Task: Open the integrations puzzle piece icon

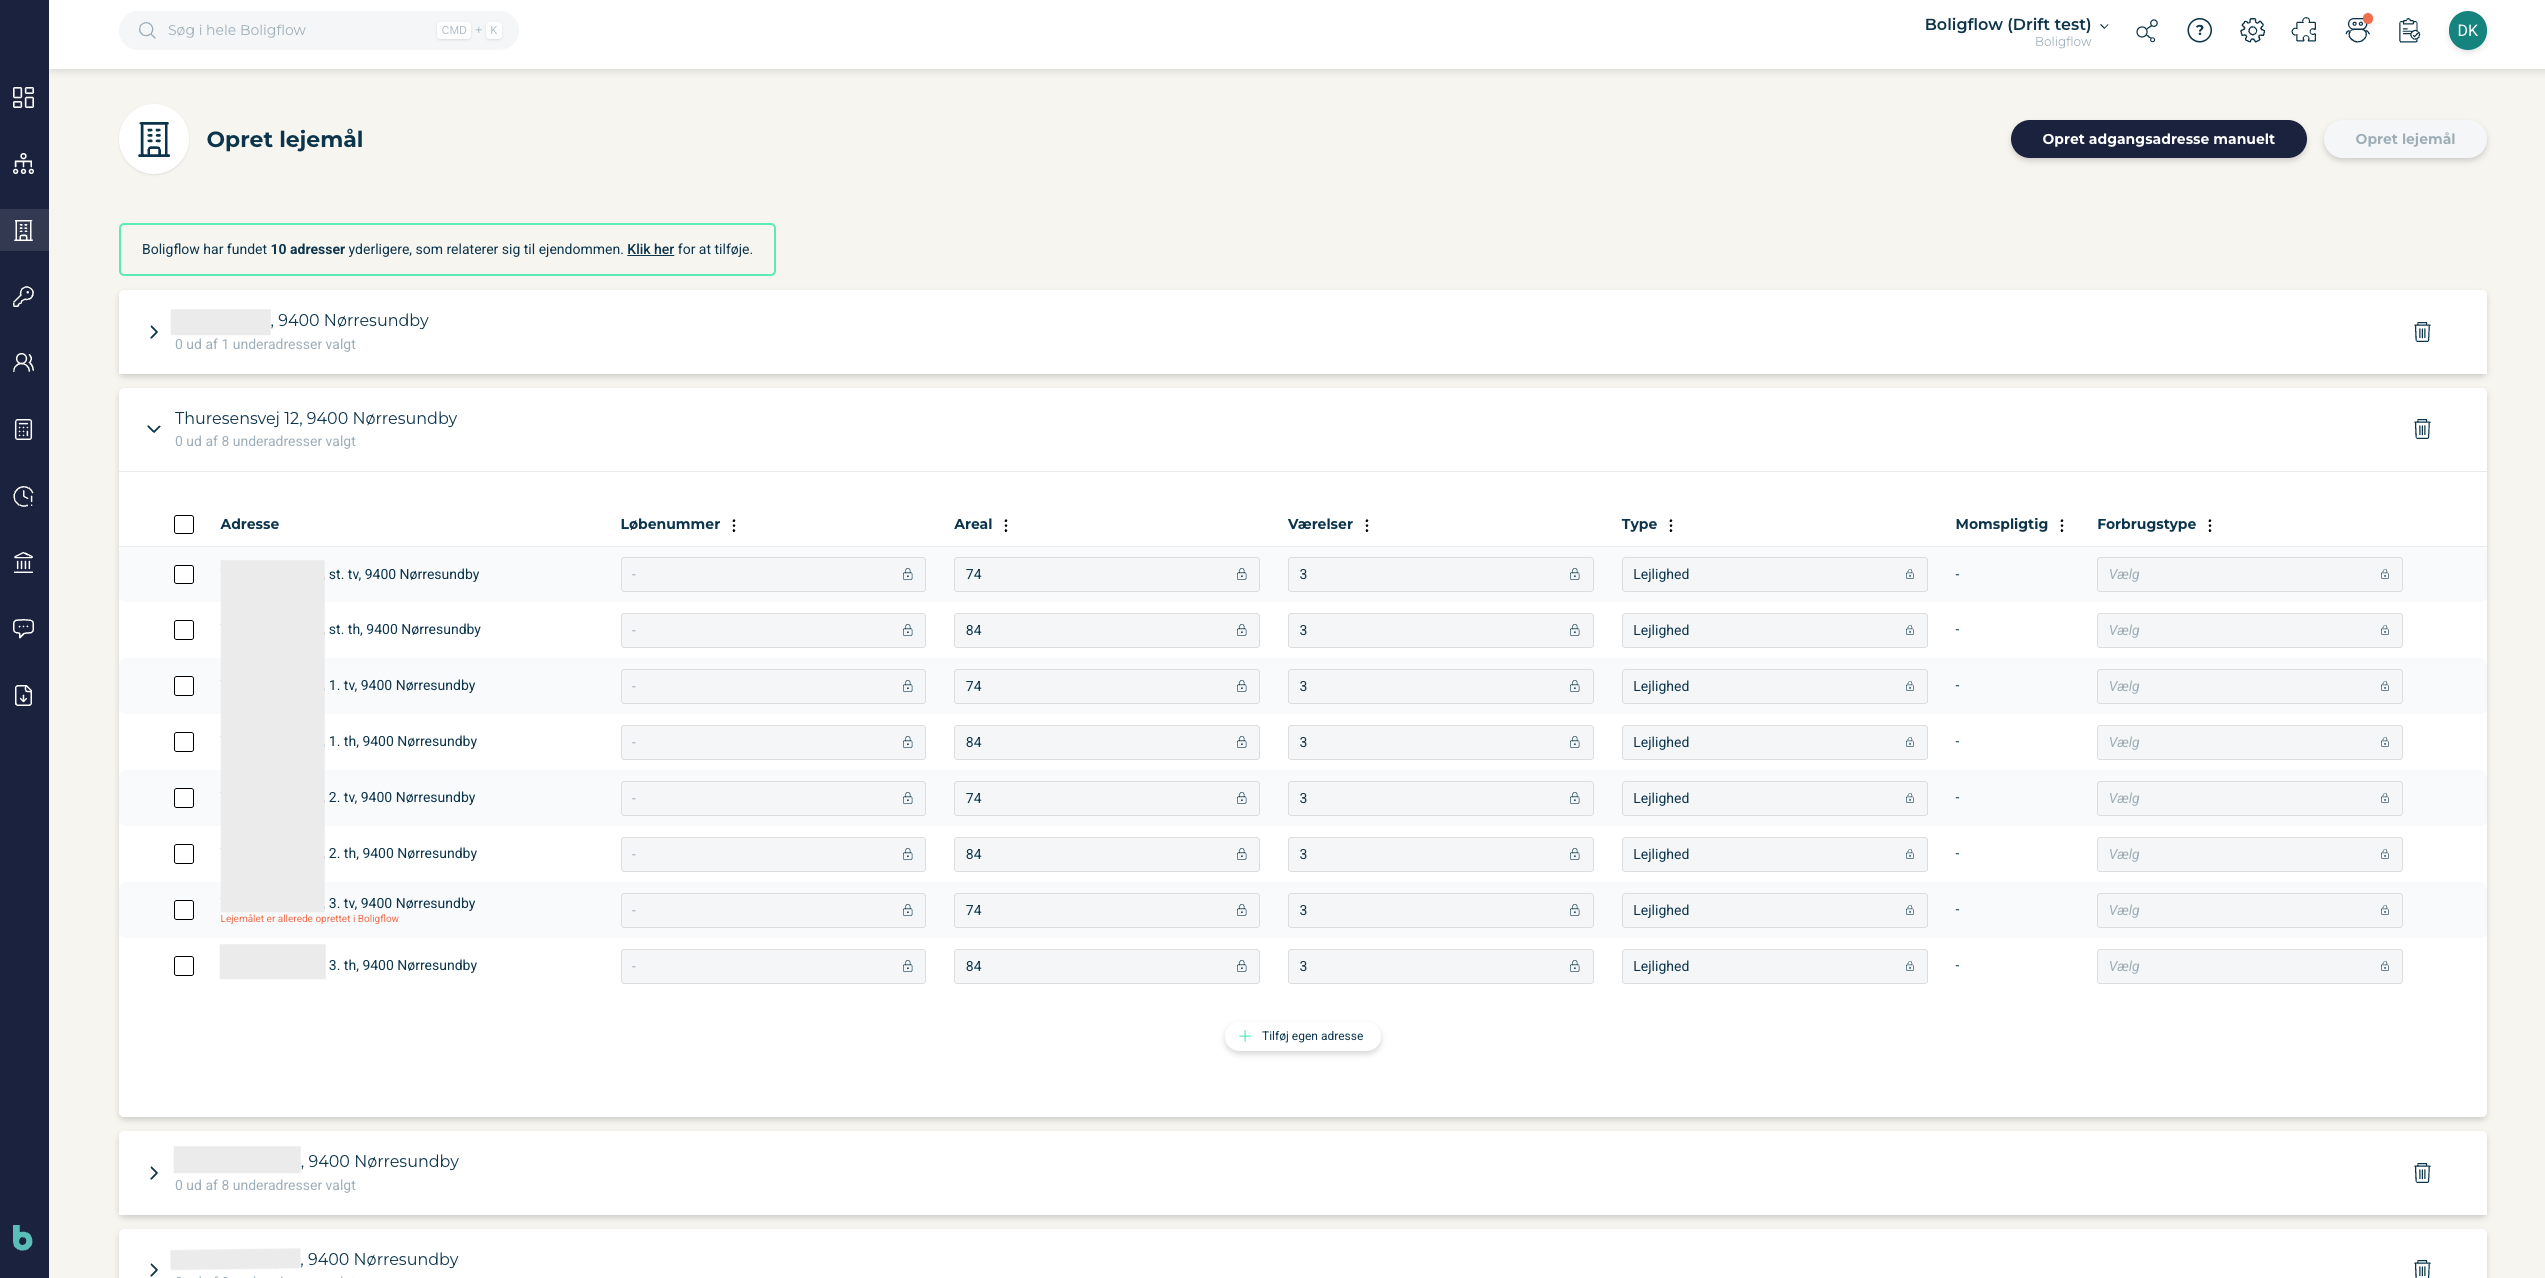Action: [x=2304, y=31]
